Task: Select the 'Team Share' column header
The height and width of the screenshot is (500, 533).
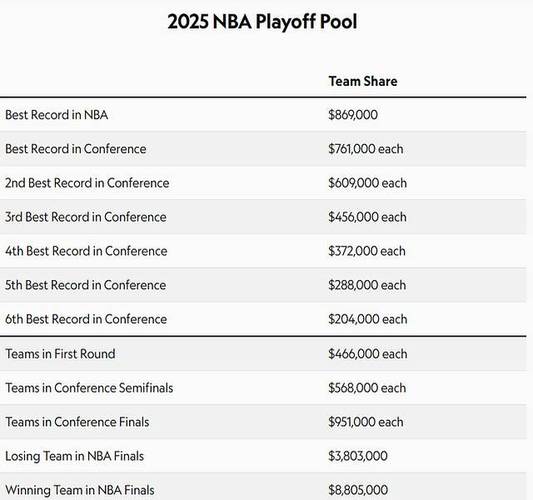Action: 363,81
